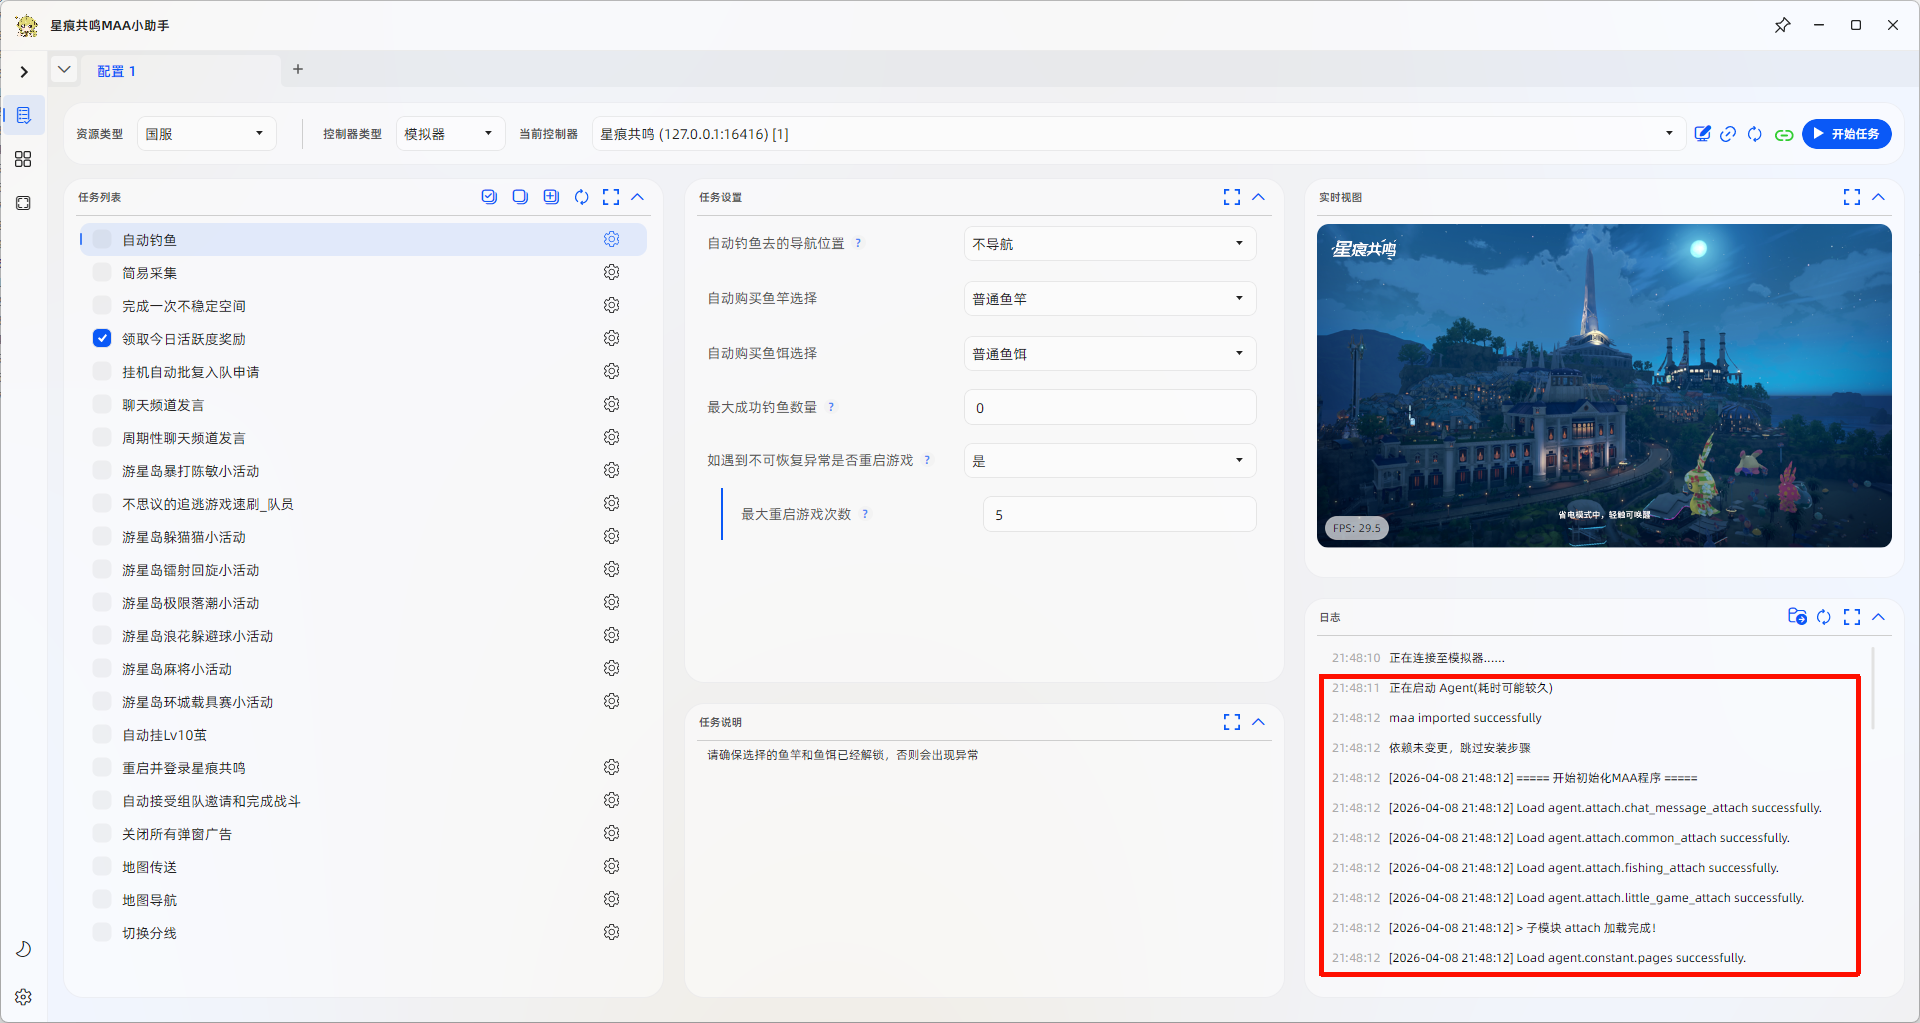
Task: Click refresh icon in task list header
Action: (x=581, y=197)
